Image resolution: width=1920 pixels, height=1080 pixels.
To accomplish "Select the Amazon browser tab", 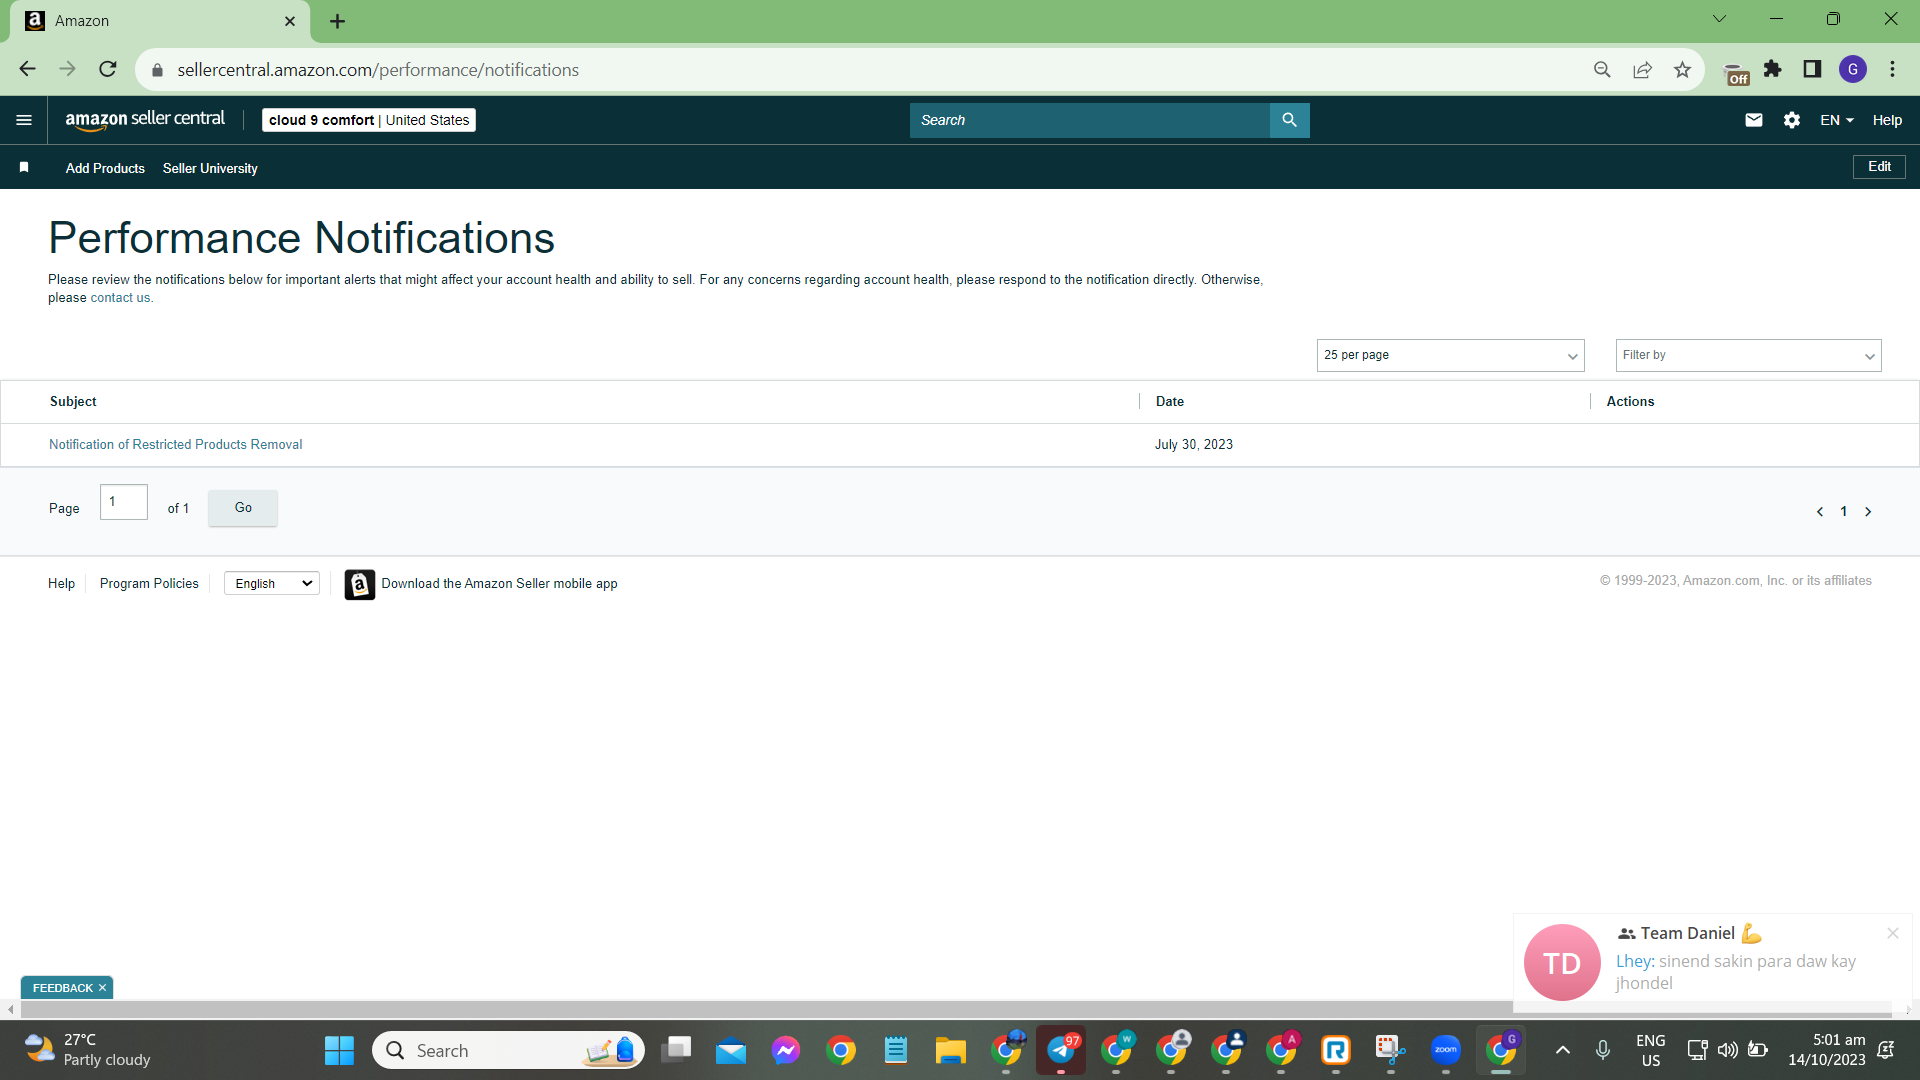I will pos(160,21).
